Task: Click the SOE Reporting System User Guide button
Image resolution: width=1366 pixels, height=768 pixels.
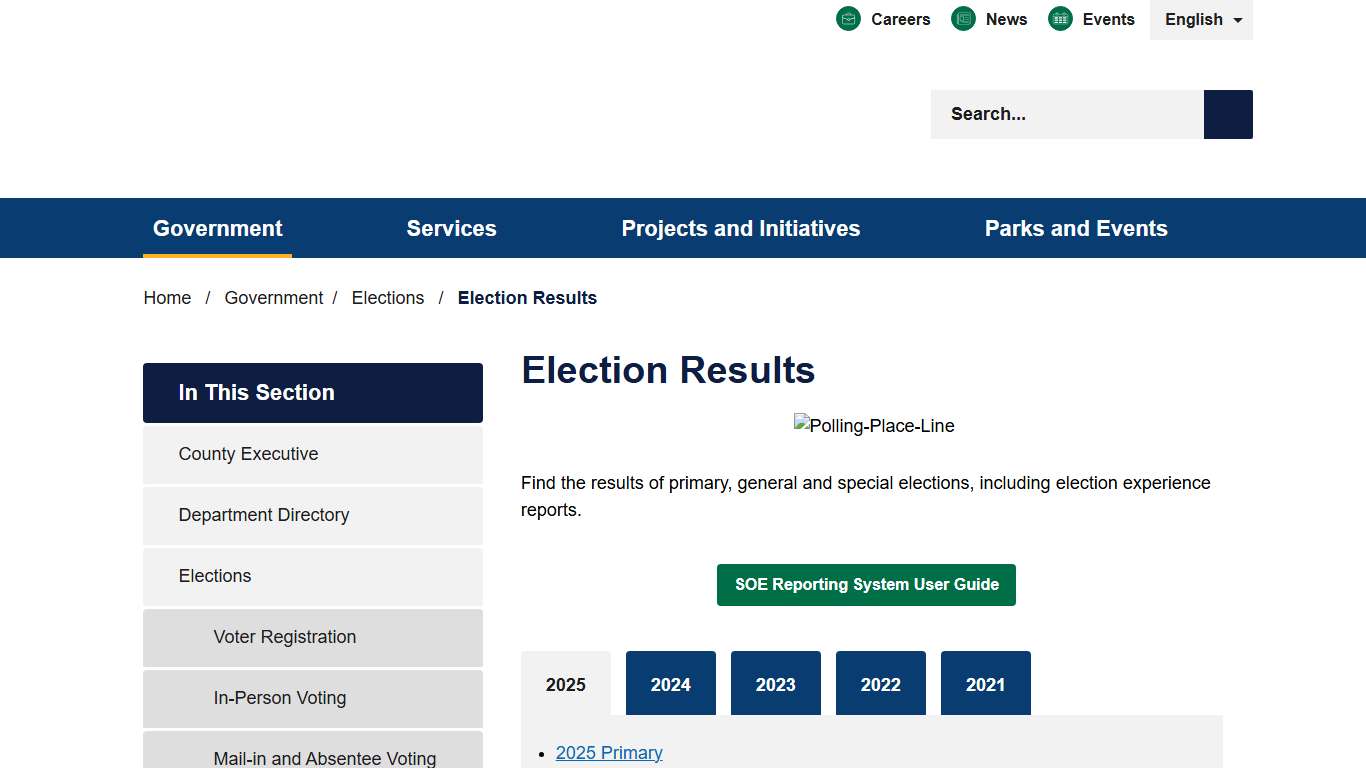Action: point(866,585)
